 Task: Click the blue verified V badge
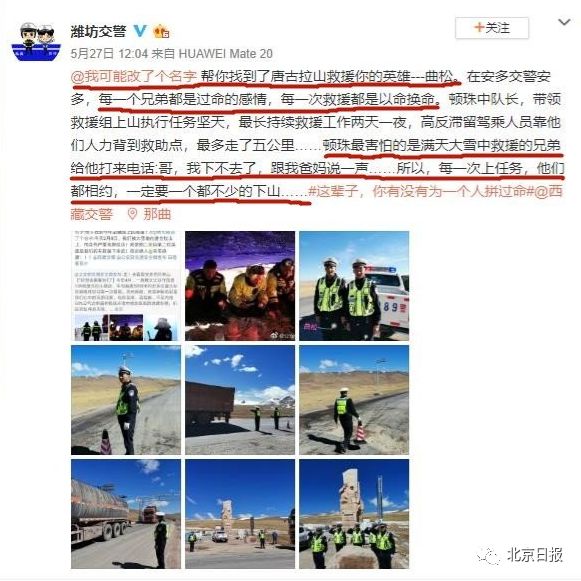click(x=140, y=31)
